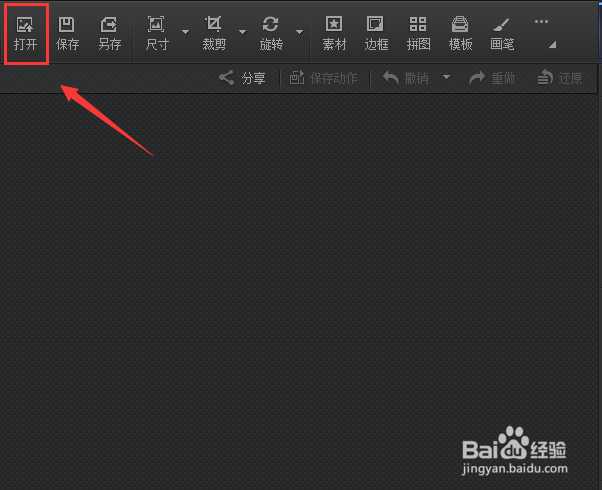
Task: Select the 画笔 brush tool
Action: pyautogui.click(x=502, y=34)
